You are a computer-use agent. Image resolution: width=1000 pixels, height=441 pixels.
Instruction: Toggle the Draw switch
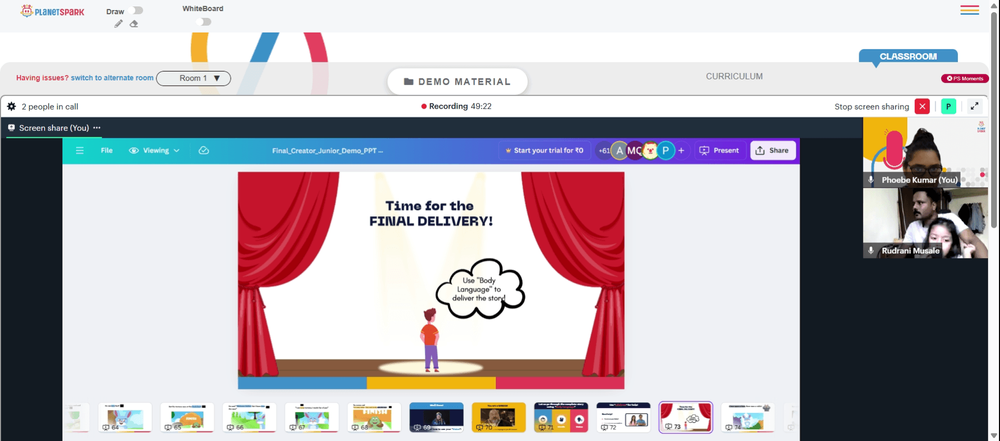(x=135, y=10)
